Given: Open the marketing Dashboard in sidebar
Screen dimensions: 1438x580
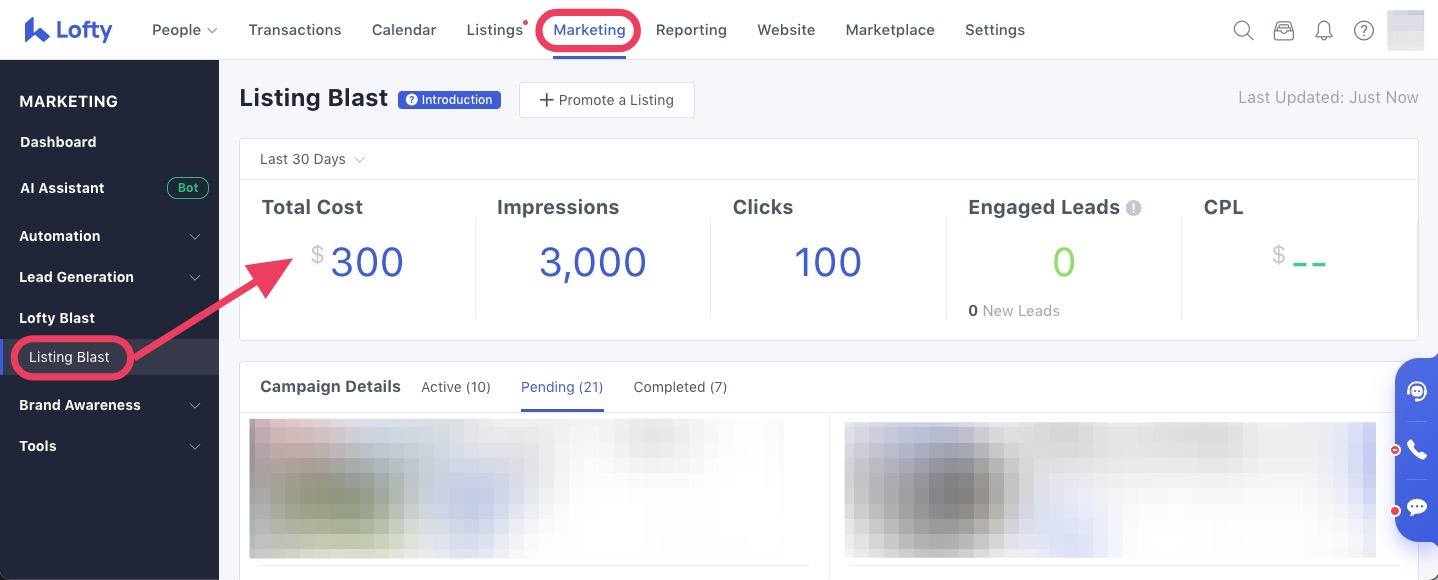Looking at the screenshot, I should [x=58, y=142].
